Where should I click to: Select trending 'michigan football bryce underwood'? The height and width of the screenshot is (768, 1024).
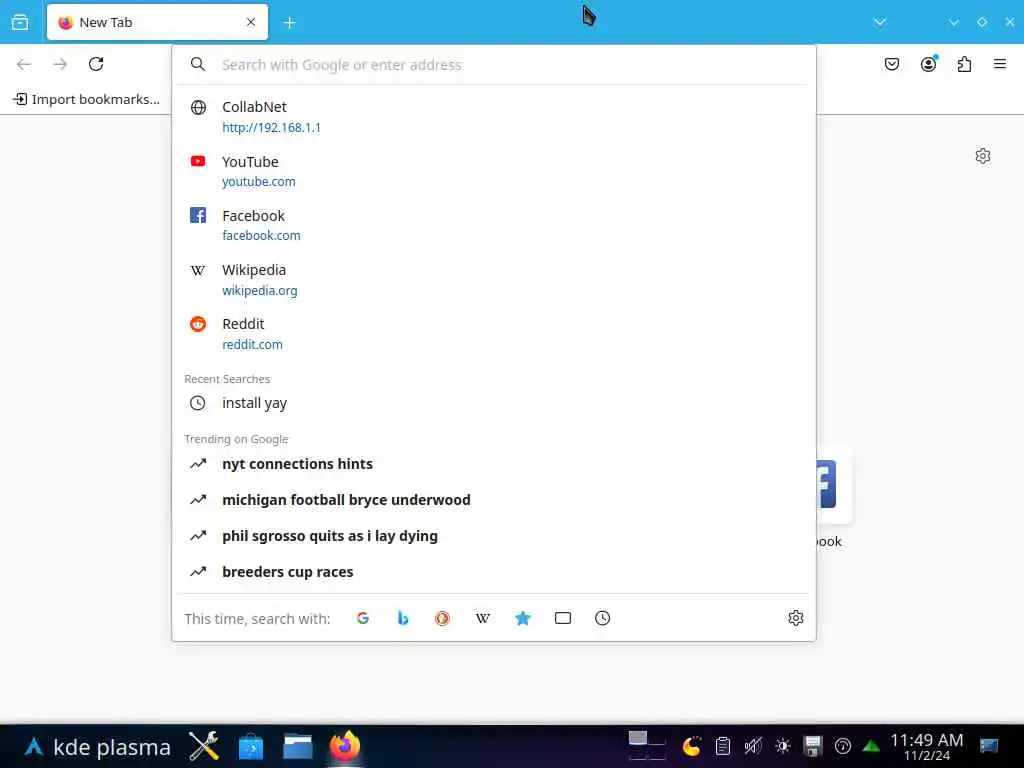click(494, 500)
